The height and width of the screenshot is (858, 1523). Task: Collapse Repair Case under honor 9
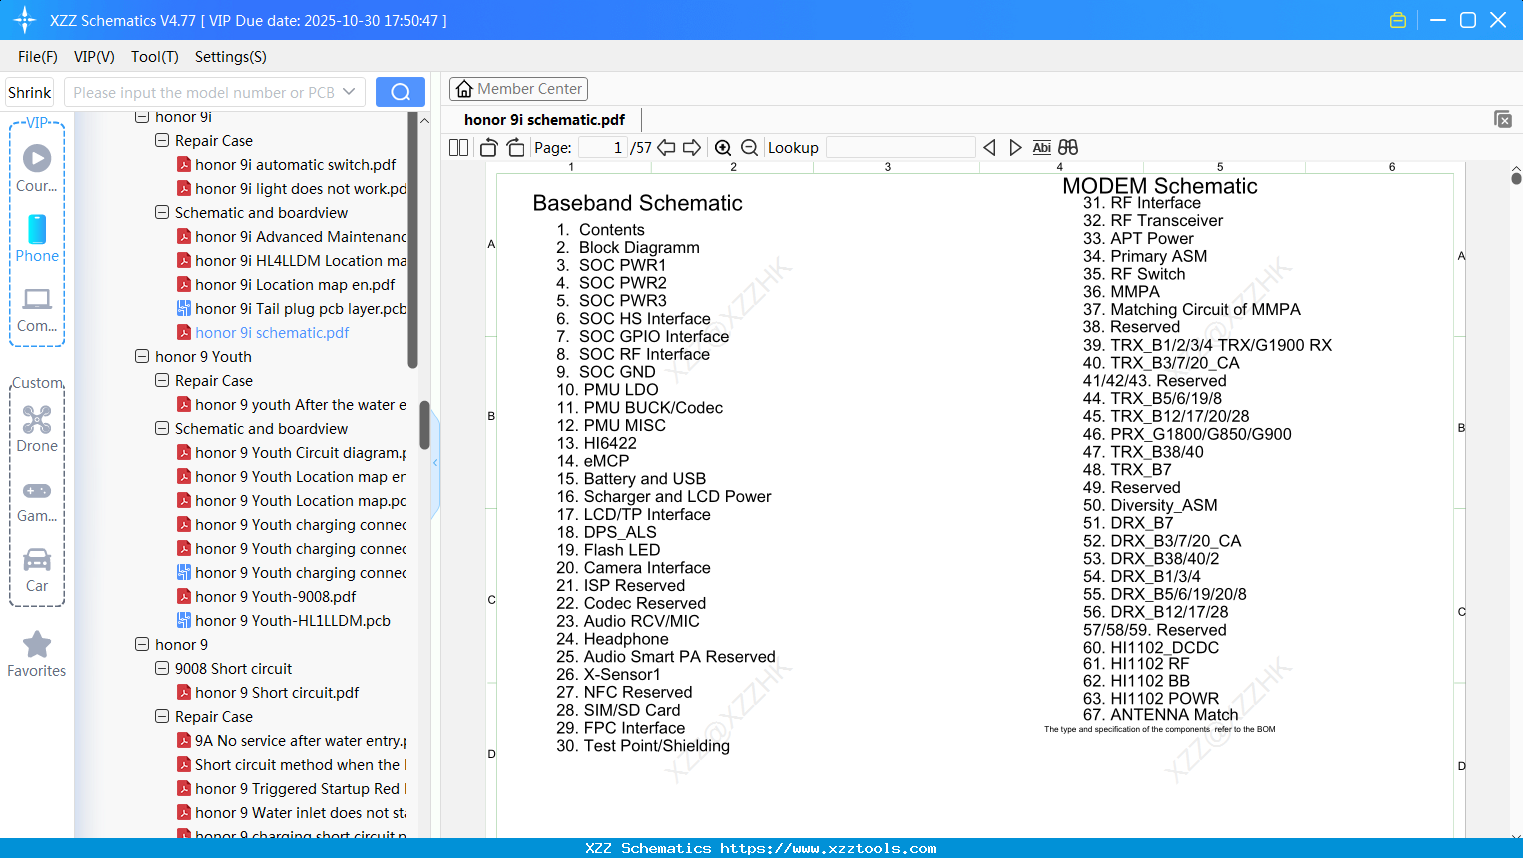[x=162, y=717]
